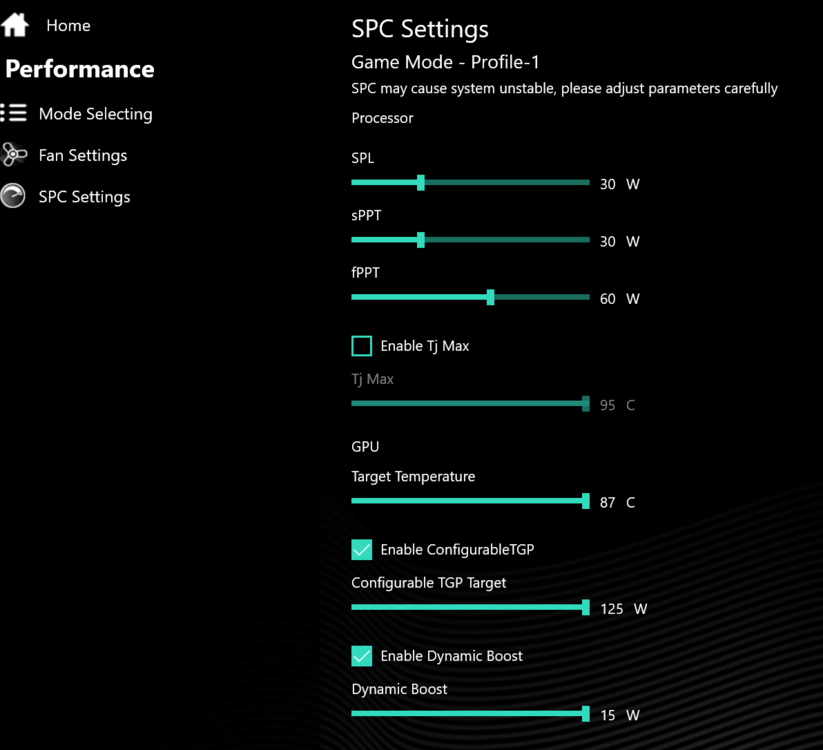
Task: Click the Mode Selecting list icon
Action: [14, 113]
